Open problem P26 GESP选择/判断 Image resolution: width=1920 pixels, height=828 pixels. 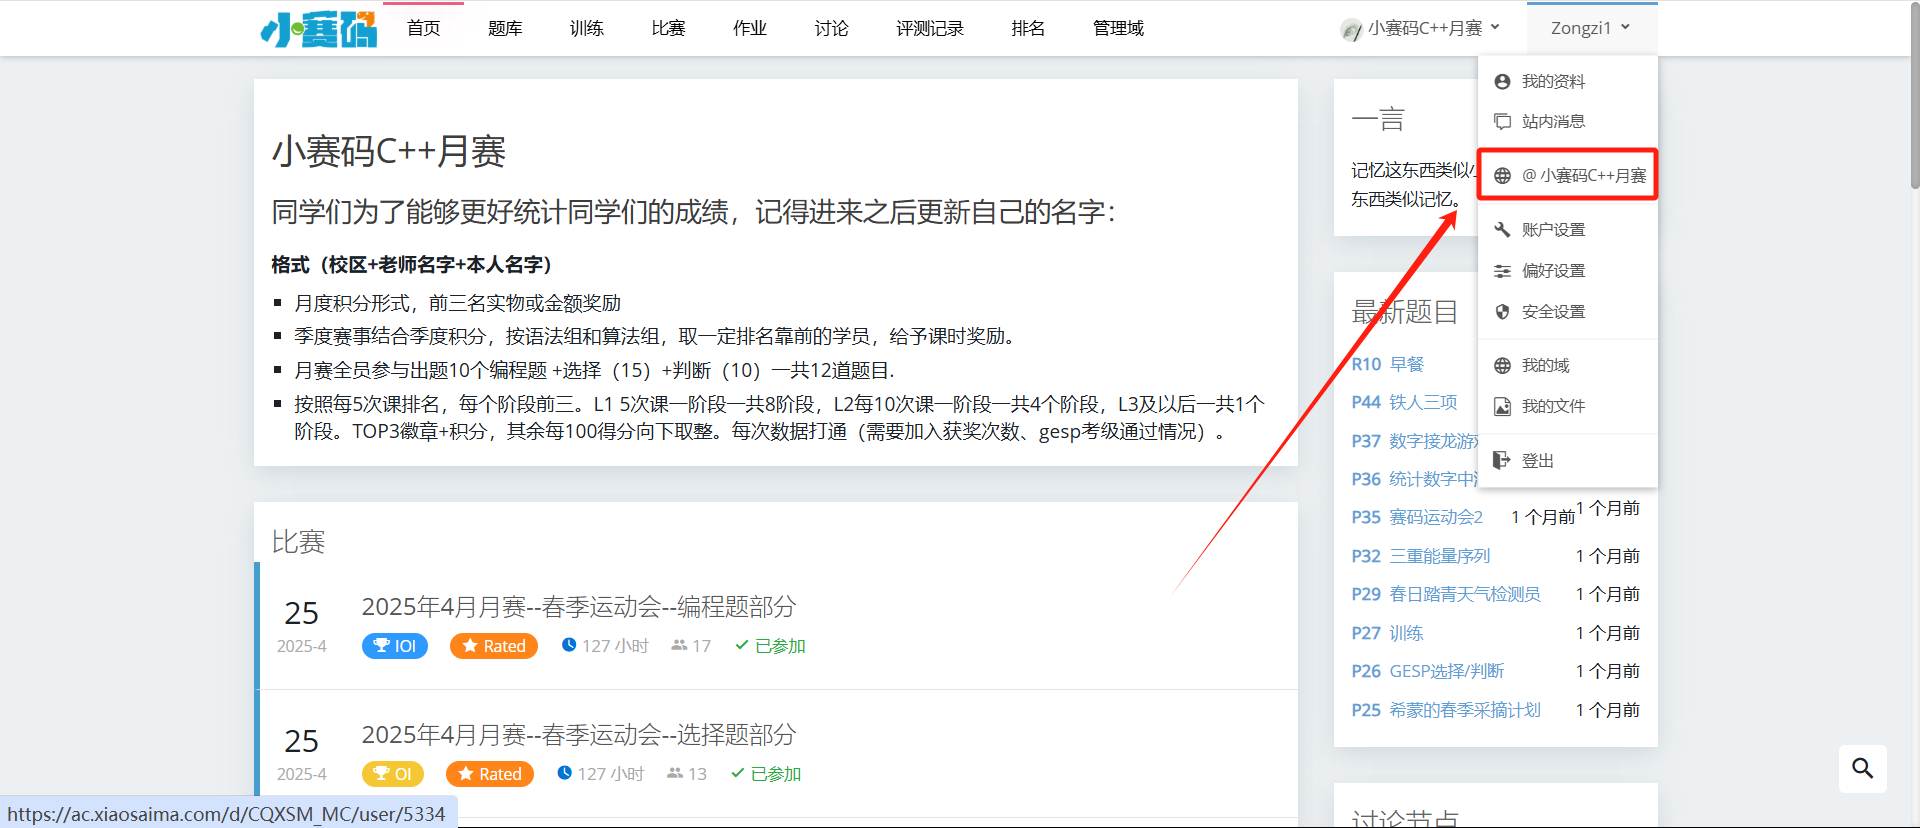(1428, 671)
